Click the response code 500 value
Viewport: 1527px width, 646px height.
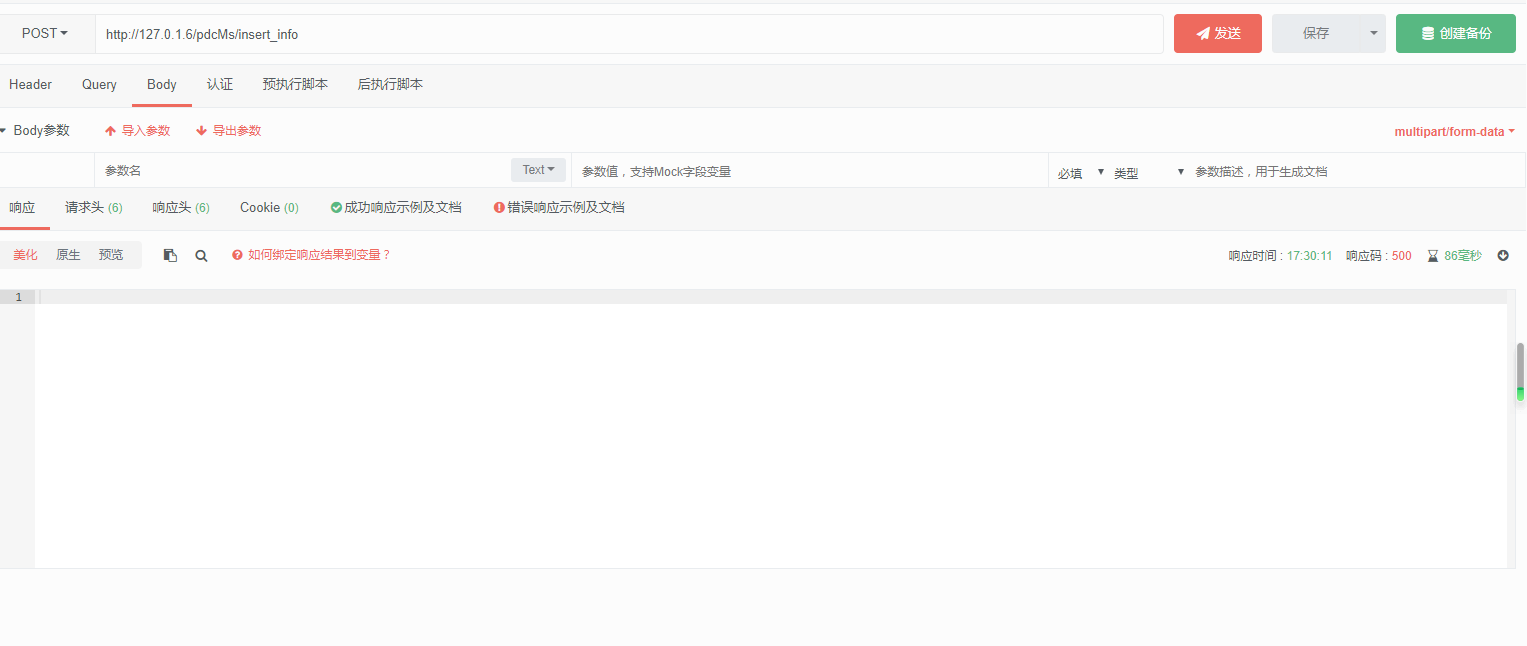click(x=1401, y=256)
